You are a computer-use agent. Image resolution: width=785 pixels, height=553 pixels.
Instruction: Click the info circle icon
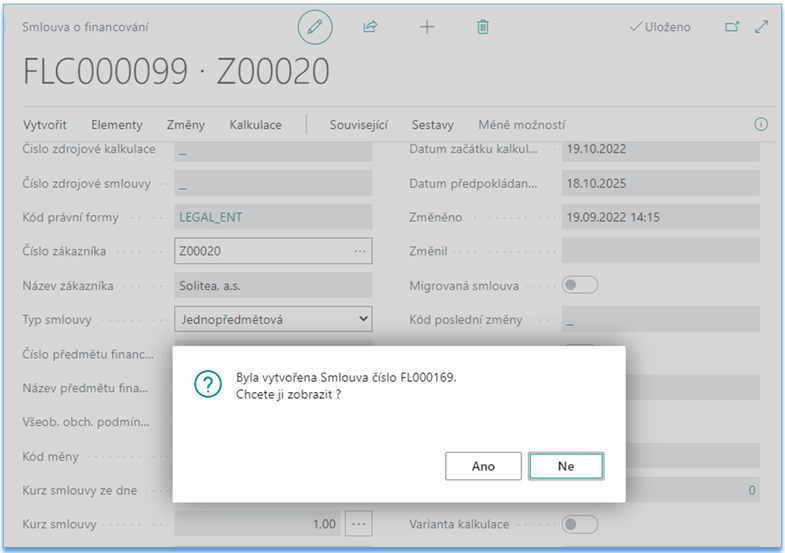pyautogui.click(x=760, y=125)
